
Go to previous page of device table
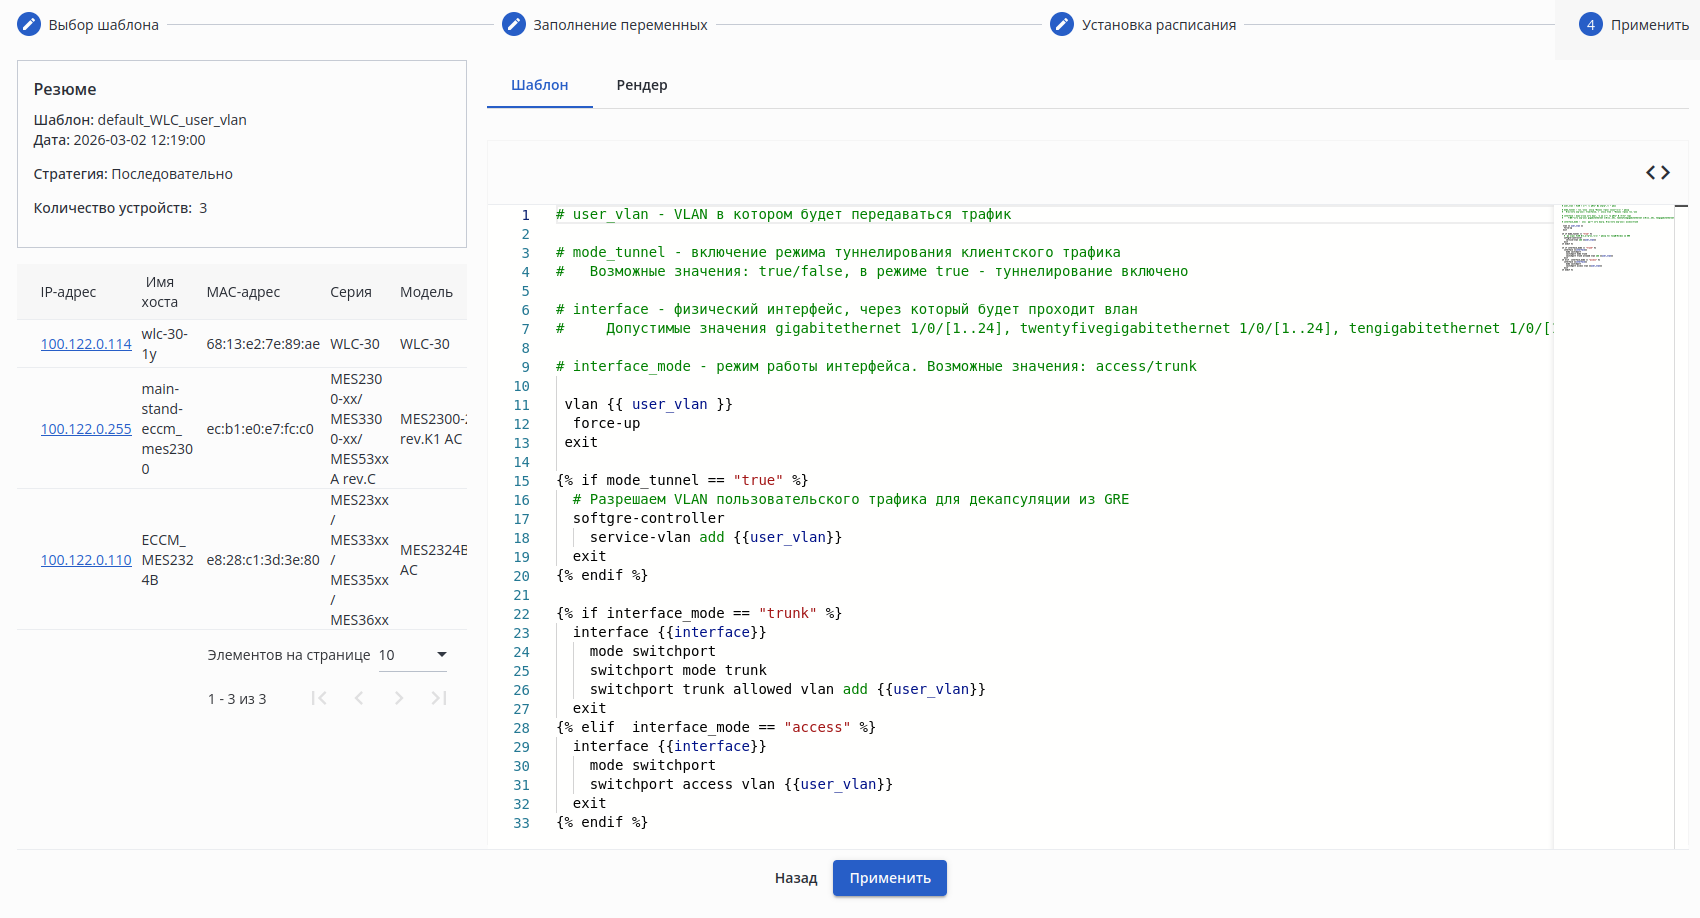click(x=359, y=699)
